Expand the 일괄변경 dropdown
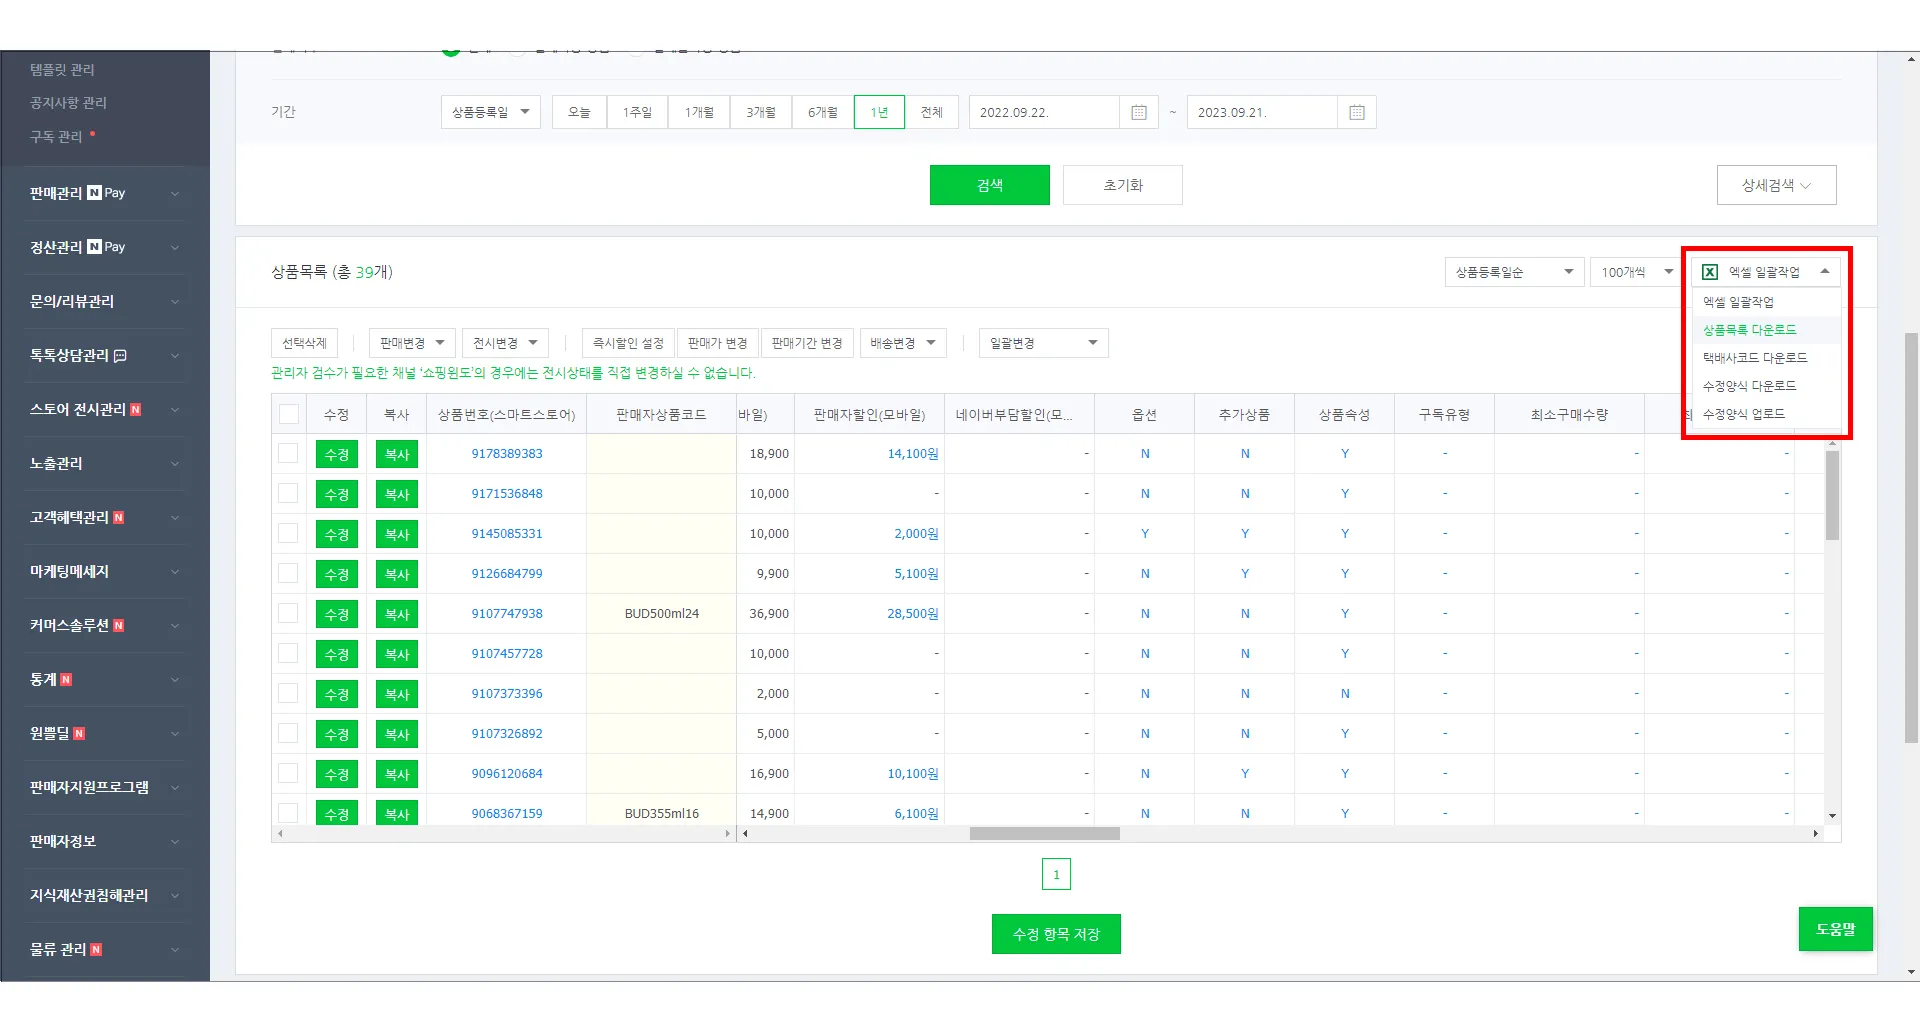The image size is (1920, 1031). click(x=1043, y=344)
